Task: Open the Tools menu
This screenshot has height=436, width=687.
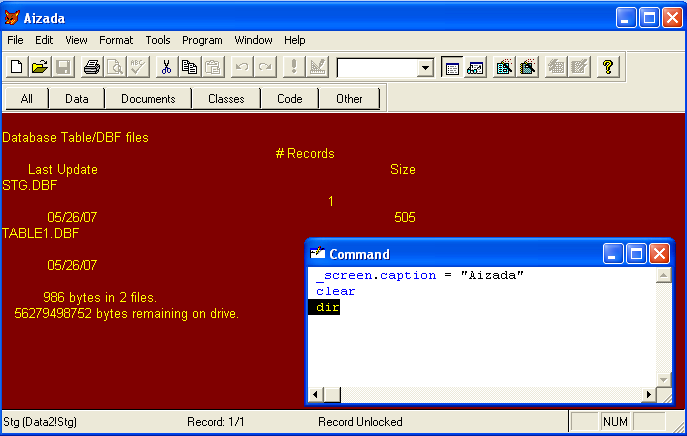Action: pos(158,40)
